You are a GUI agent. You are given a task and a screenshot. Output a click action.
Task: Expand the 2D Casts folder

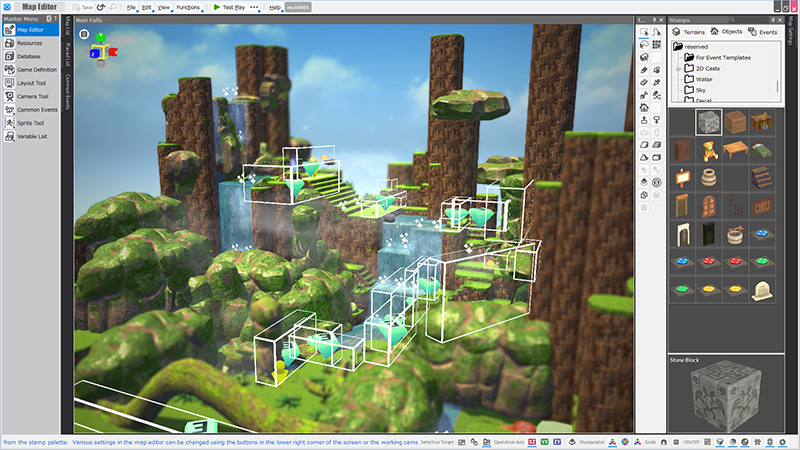[678, 68]
